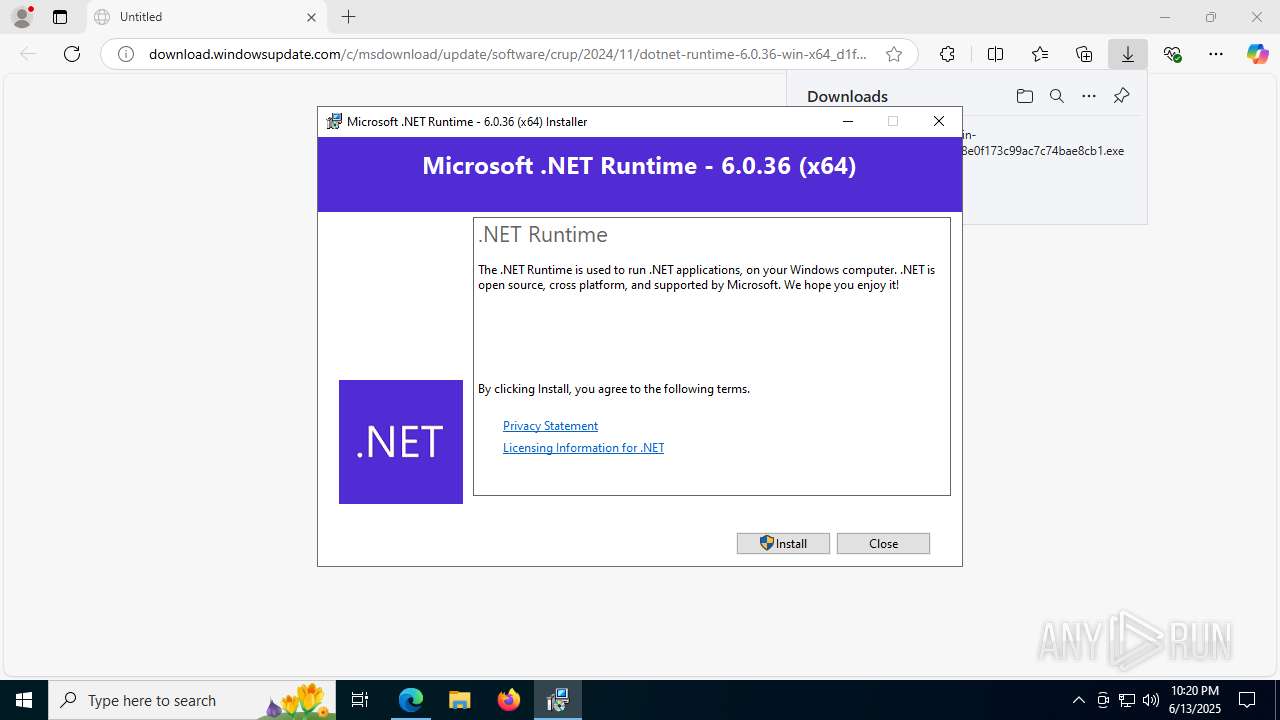Open Favorites list icon
Screen dimensions: 1280x720
coord(1040,54)
